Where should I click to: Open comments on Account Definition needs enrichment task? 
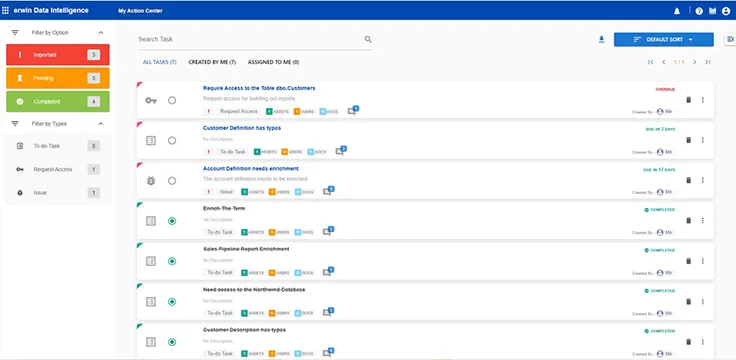(328, 191)
